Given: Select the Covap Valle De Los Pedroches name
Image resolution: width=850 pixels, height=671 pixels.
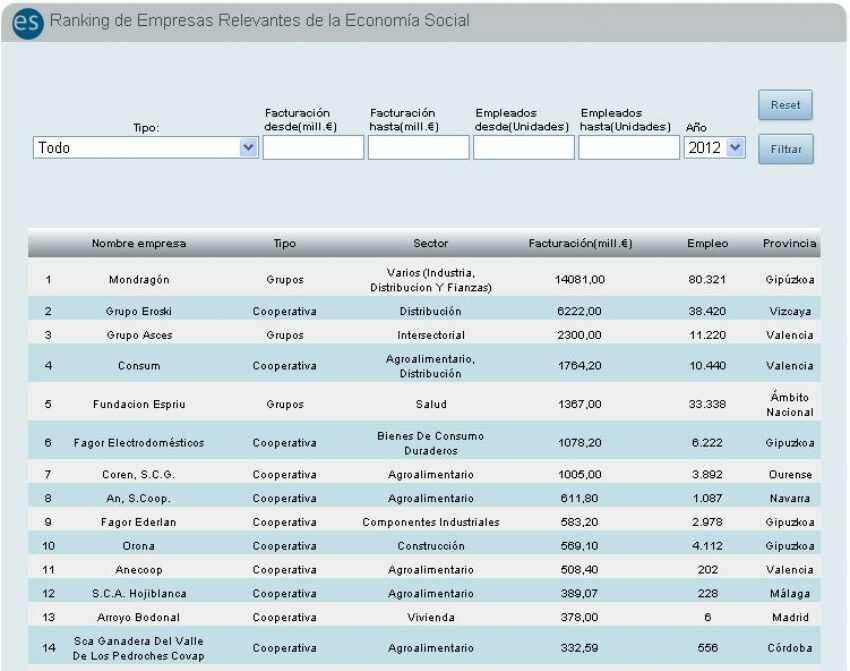Looking at the screenshot, I should click(x=139, y=648).
